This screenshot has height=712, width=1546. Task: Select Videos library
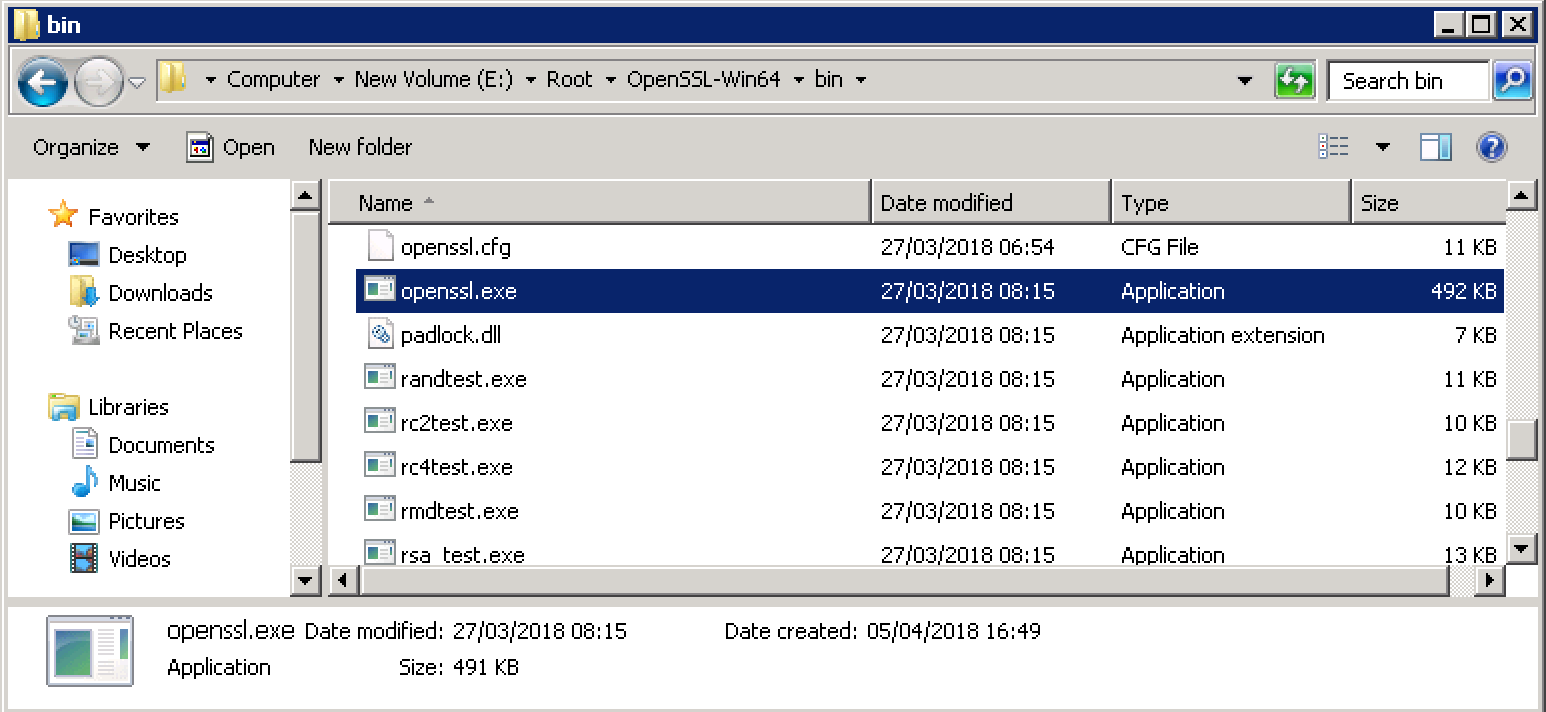click(139, 559)
